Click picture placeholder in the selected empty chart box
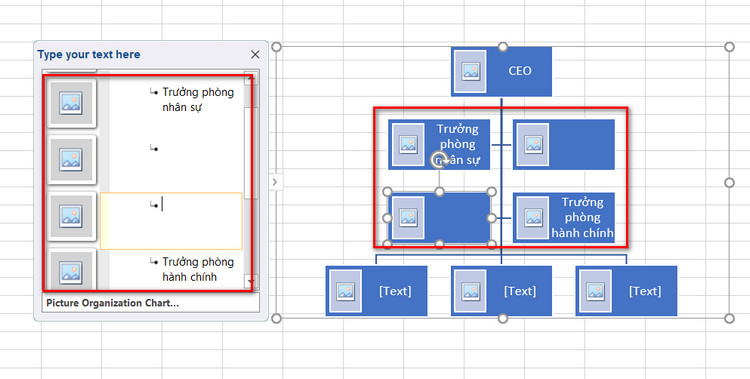750x379 pixels. coord(408,218)
